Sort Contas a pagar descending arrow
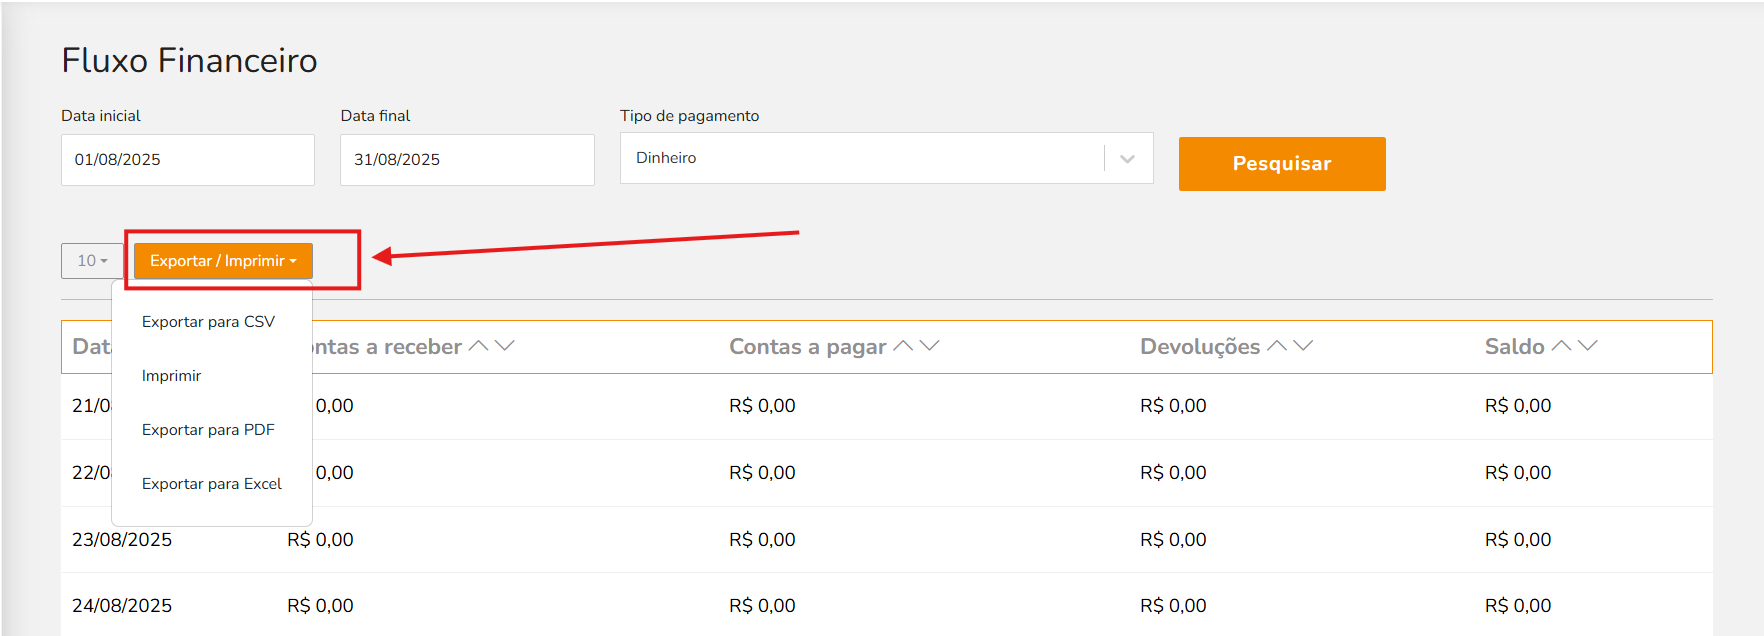 click(x=930, y=346)
